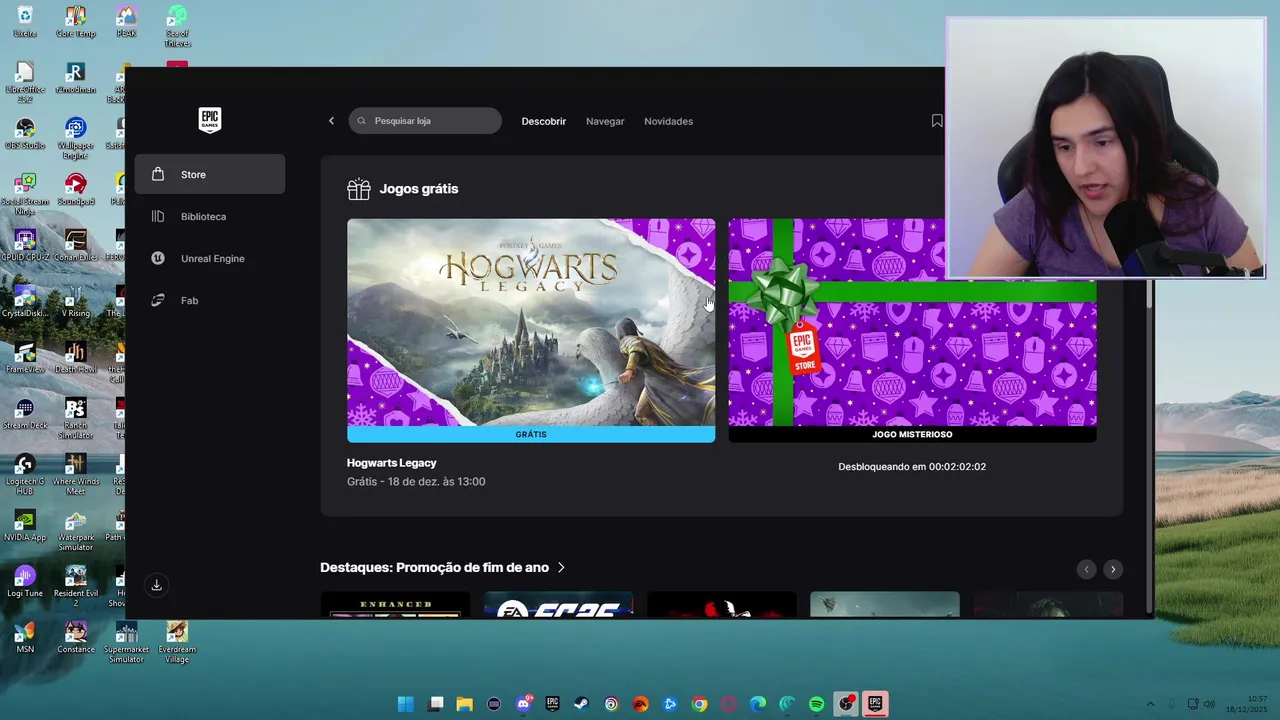Click the Grátis - 18 de dez. text
Screen dimensions: 1280x720
(416, 482)
